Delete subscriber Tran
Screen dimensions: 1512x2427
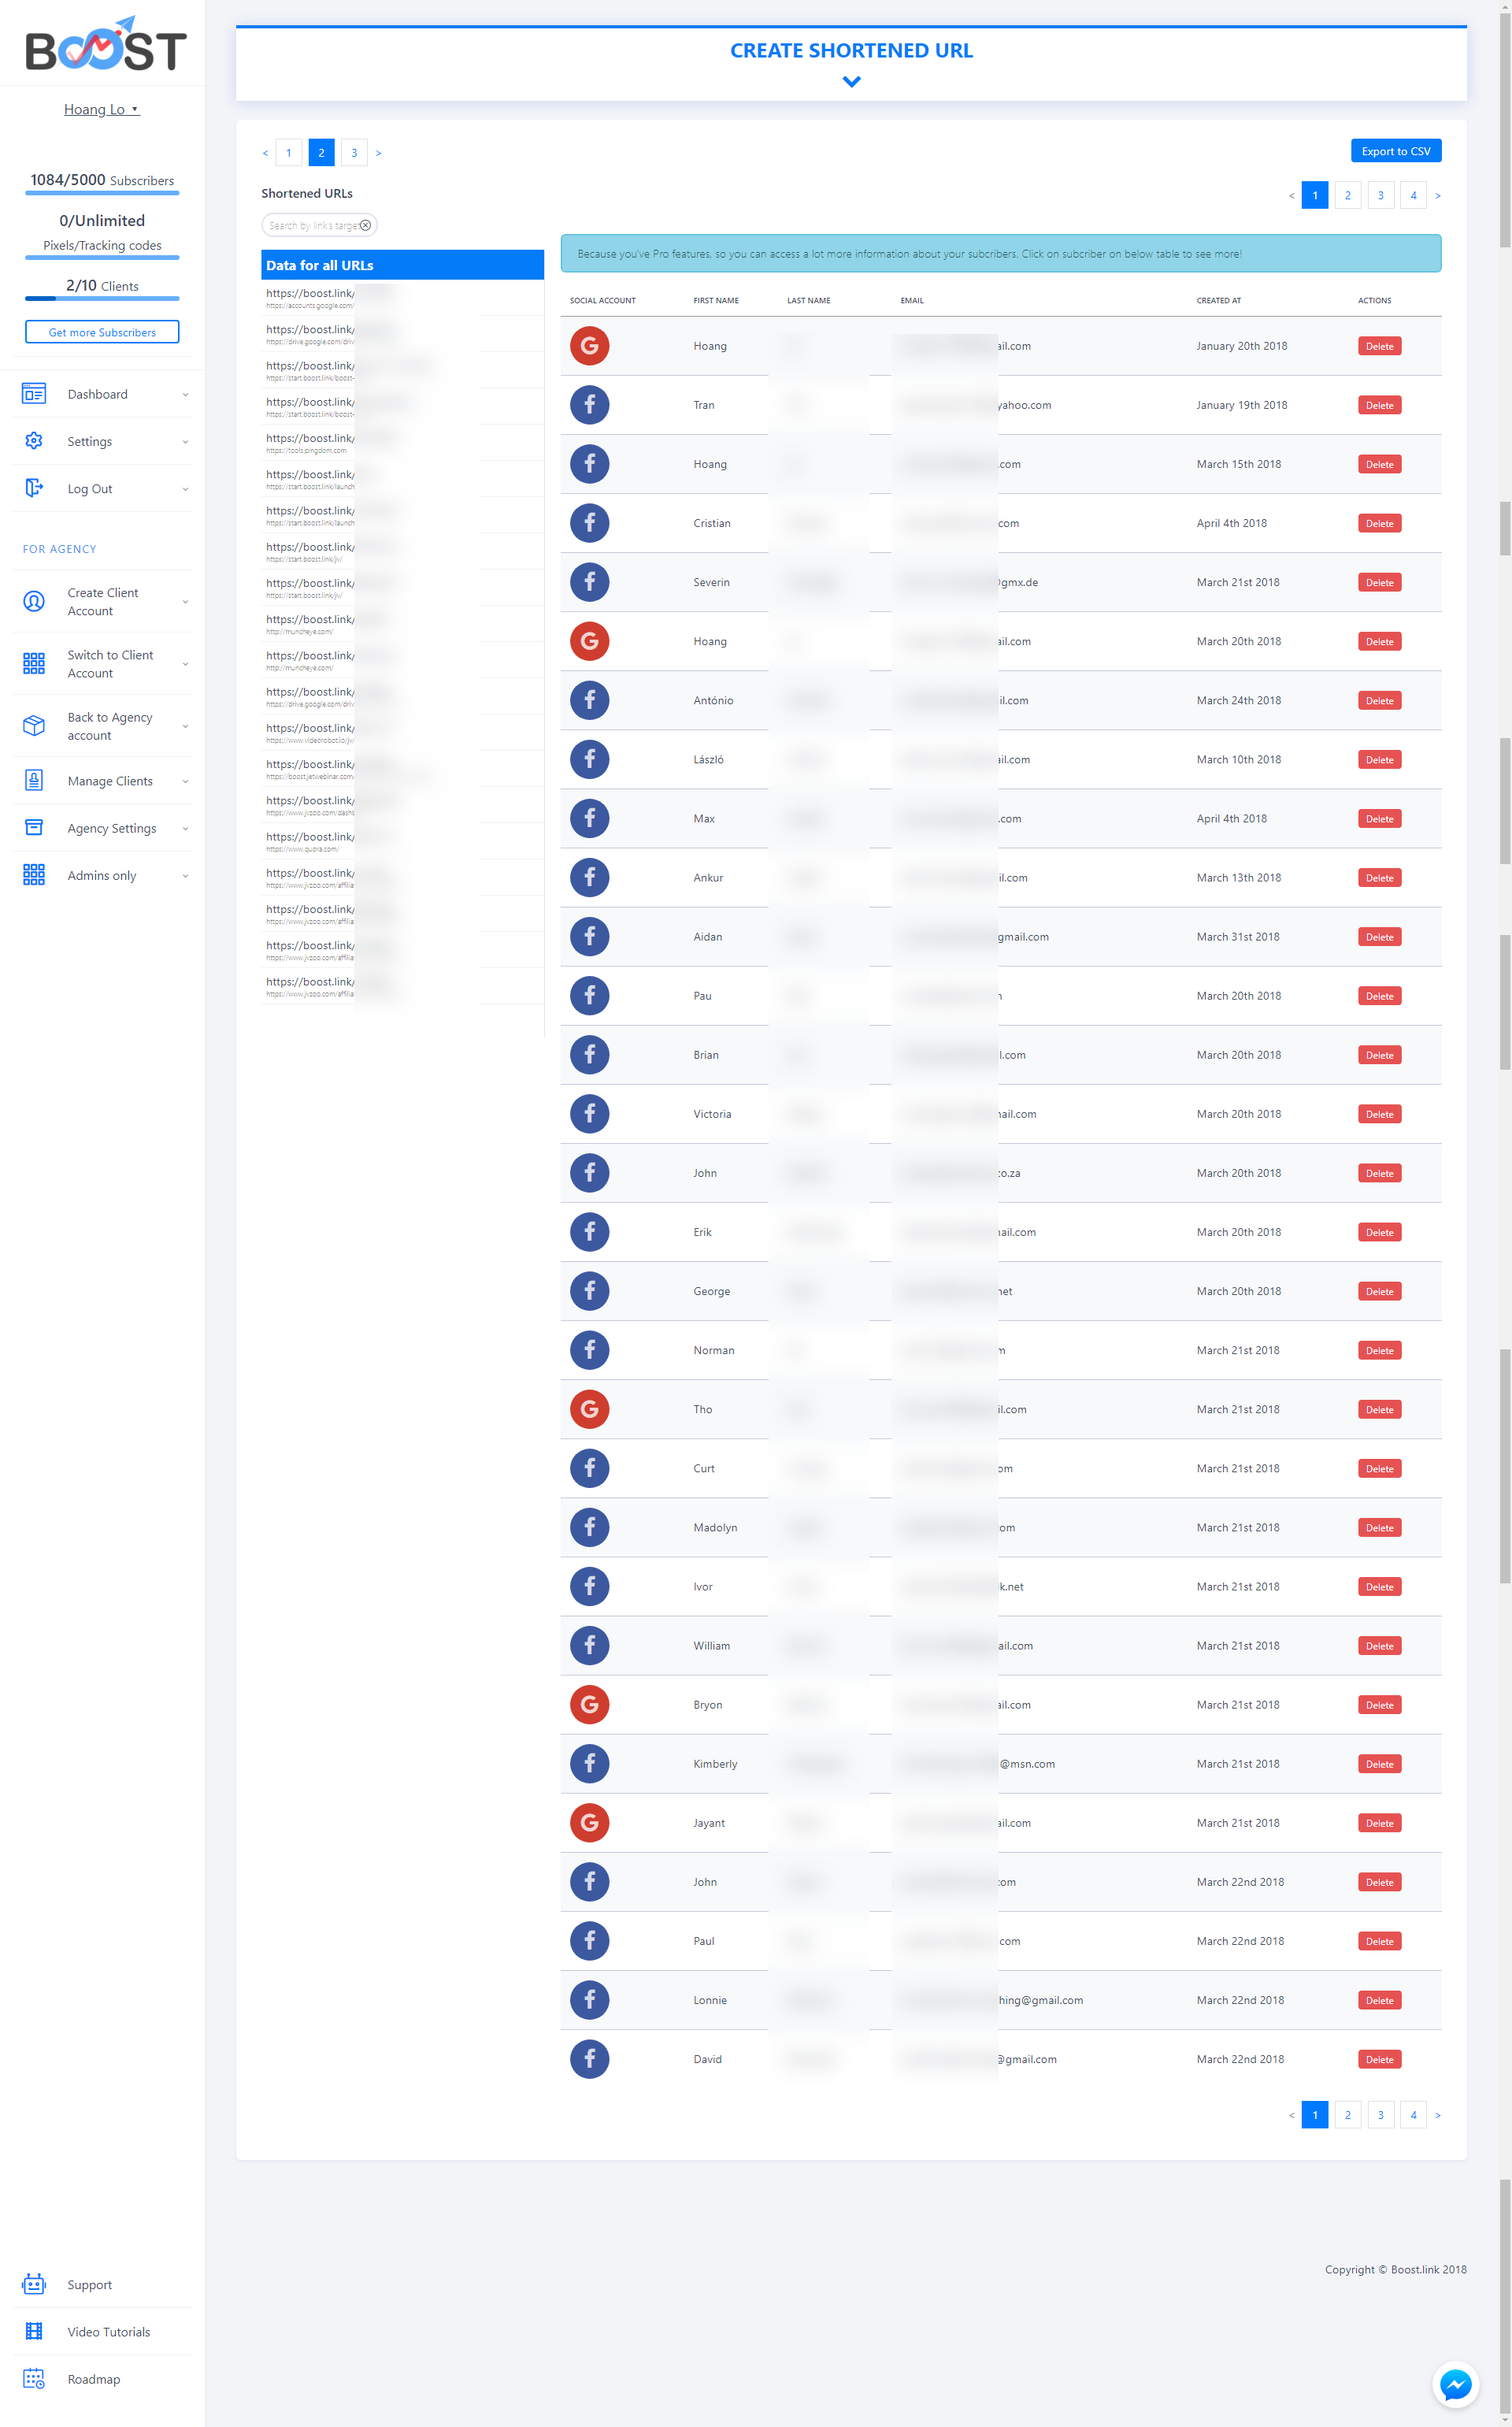point(1379,405)
